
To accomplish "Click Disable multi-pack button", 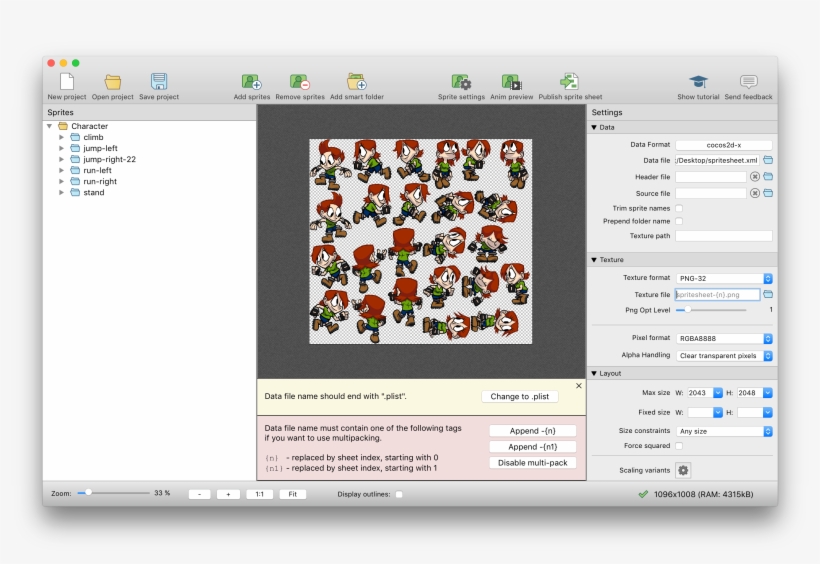I will (x=532, y=463).
